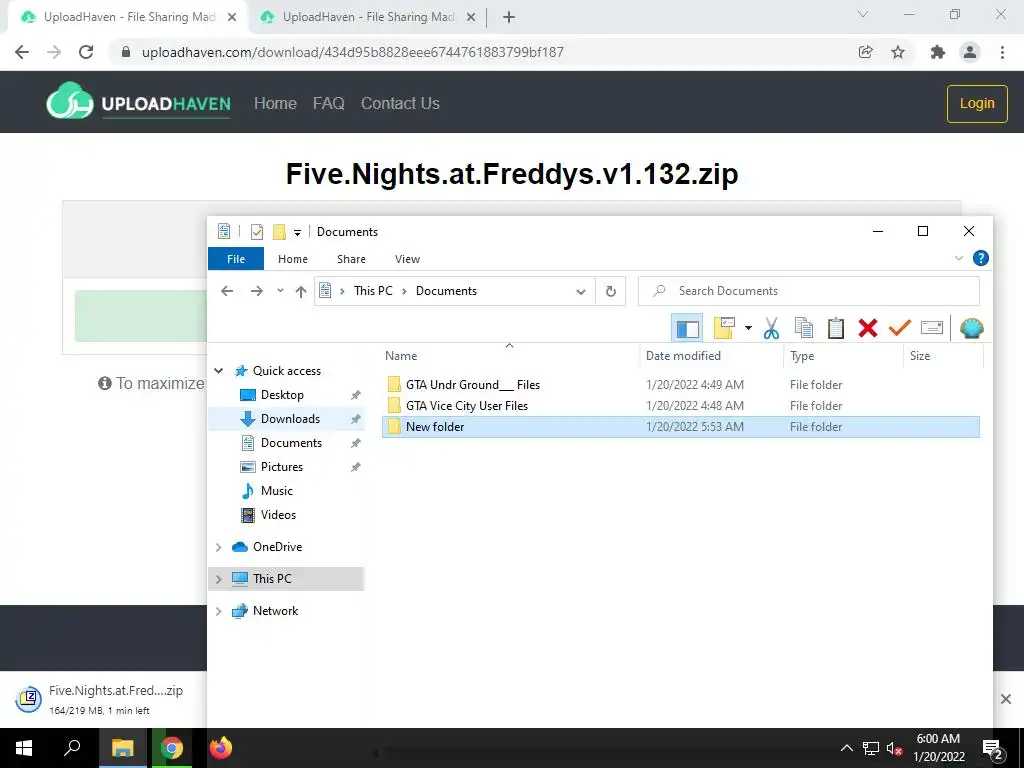Open the View ribbon tab

click(x=408, y=259)
